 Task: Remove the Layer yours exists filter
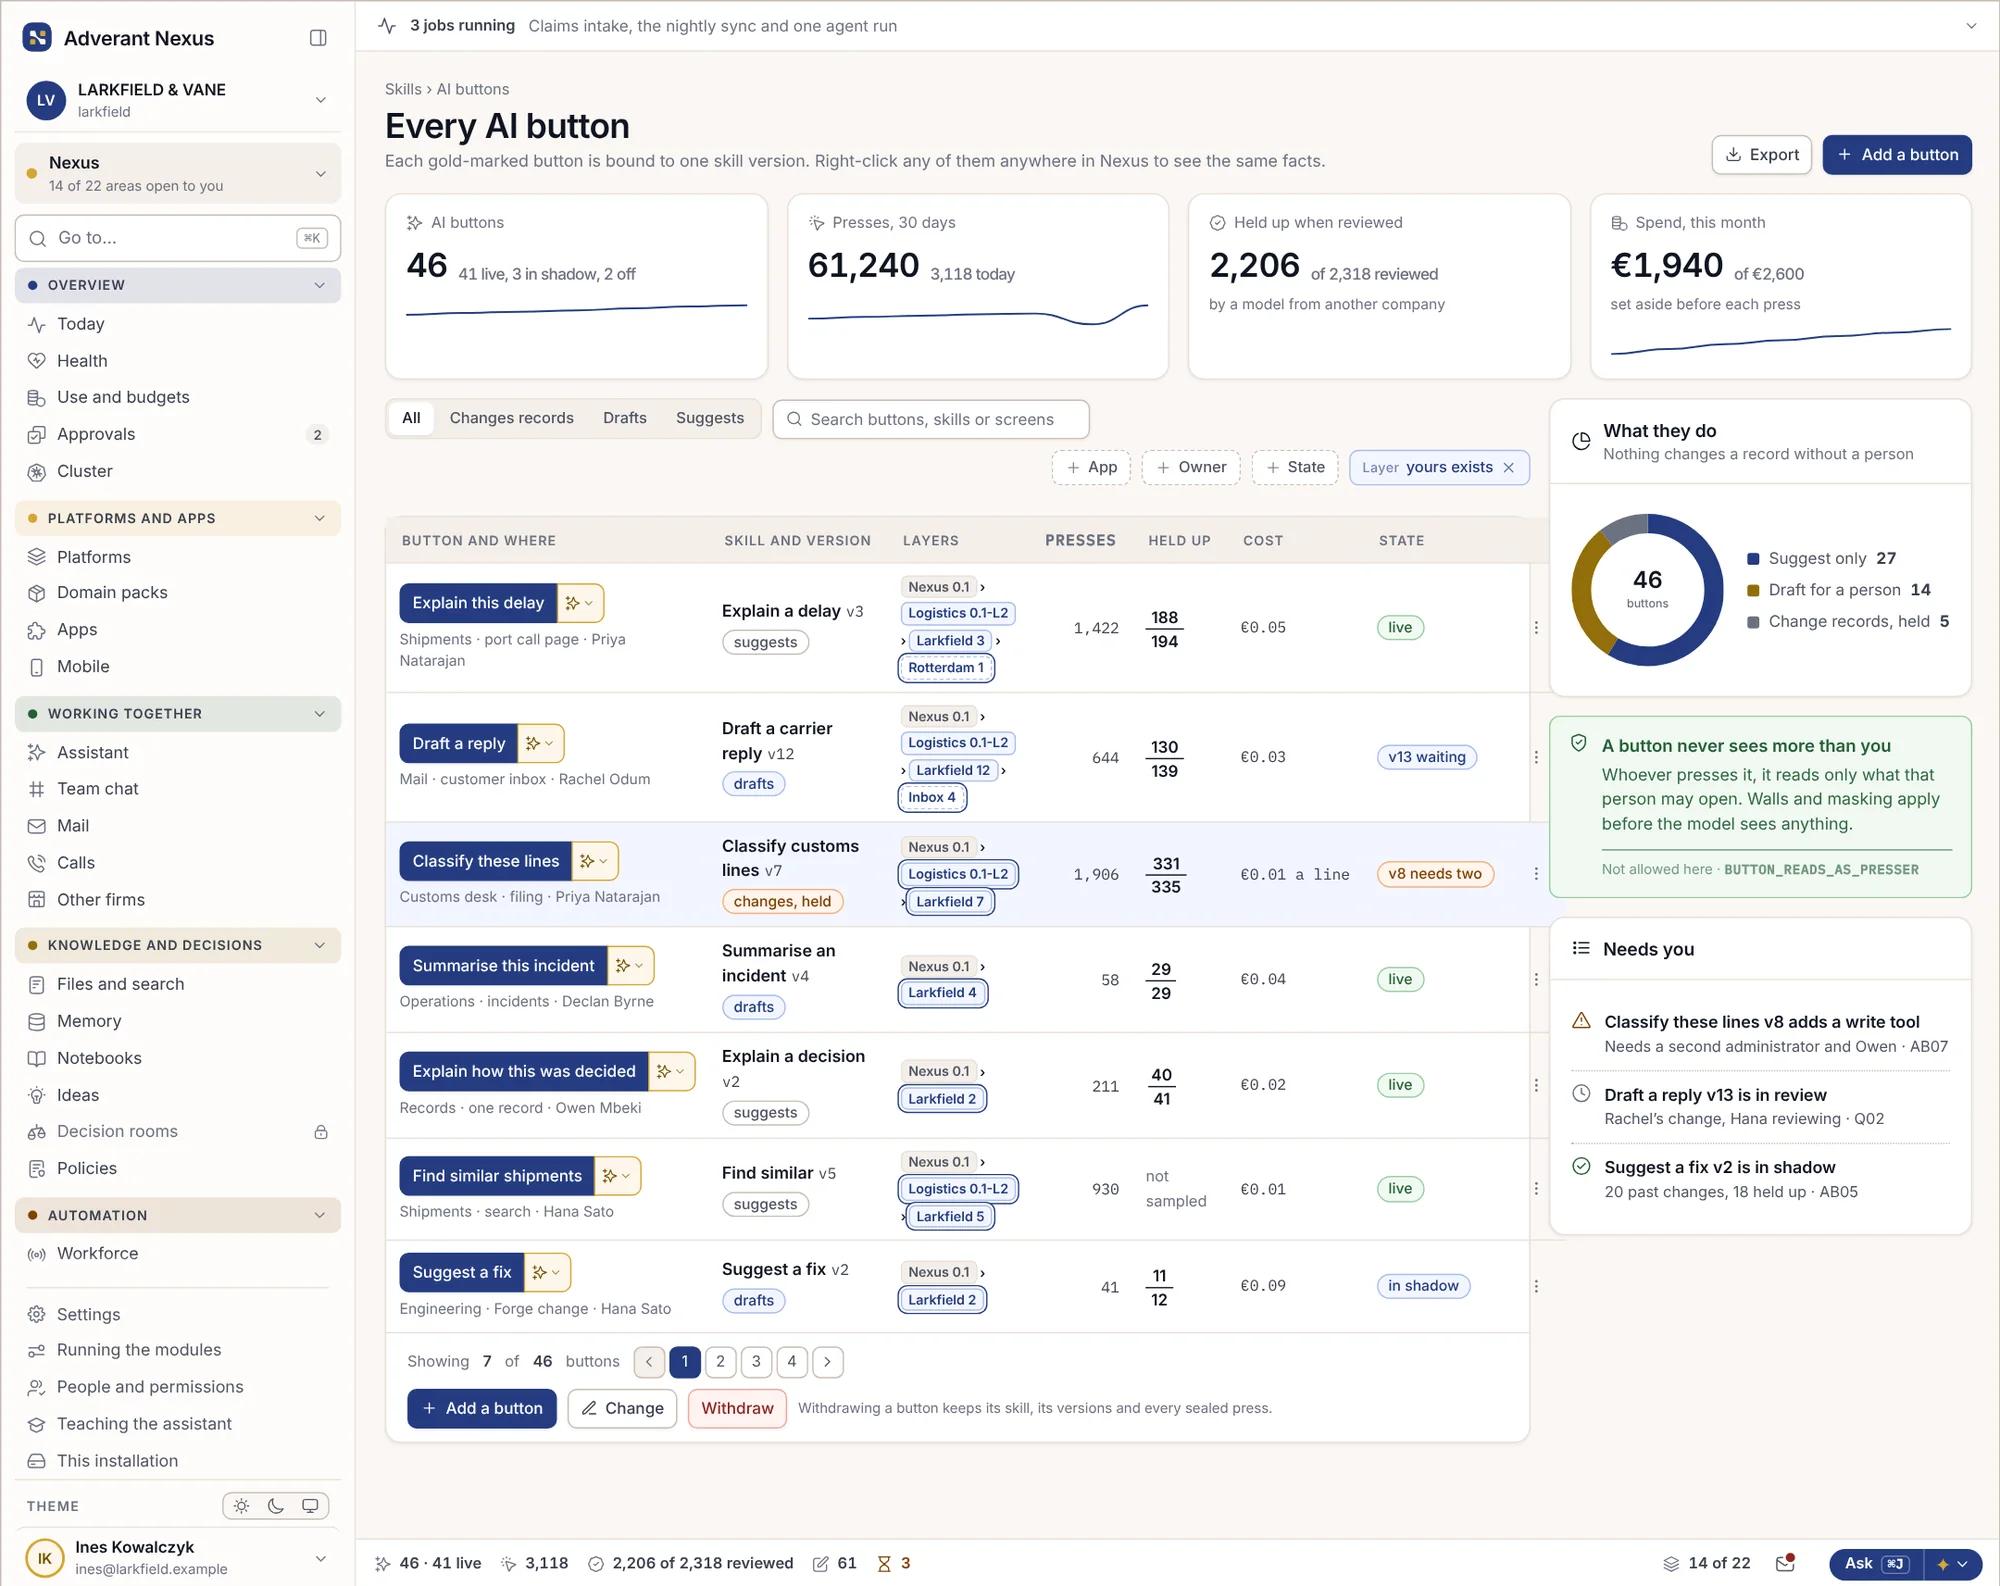(1509, 468)
